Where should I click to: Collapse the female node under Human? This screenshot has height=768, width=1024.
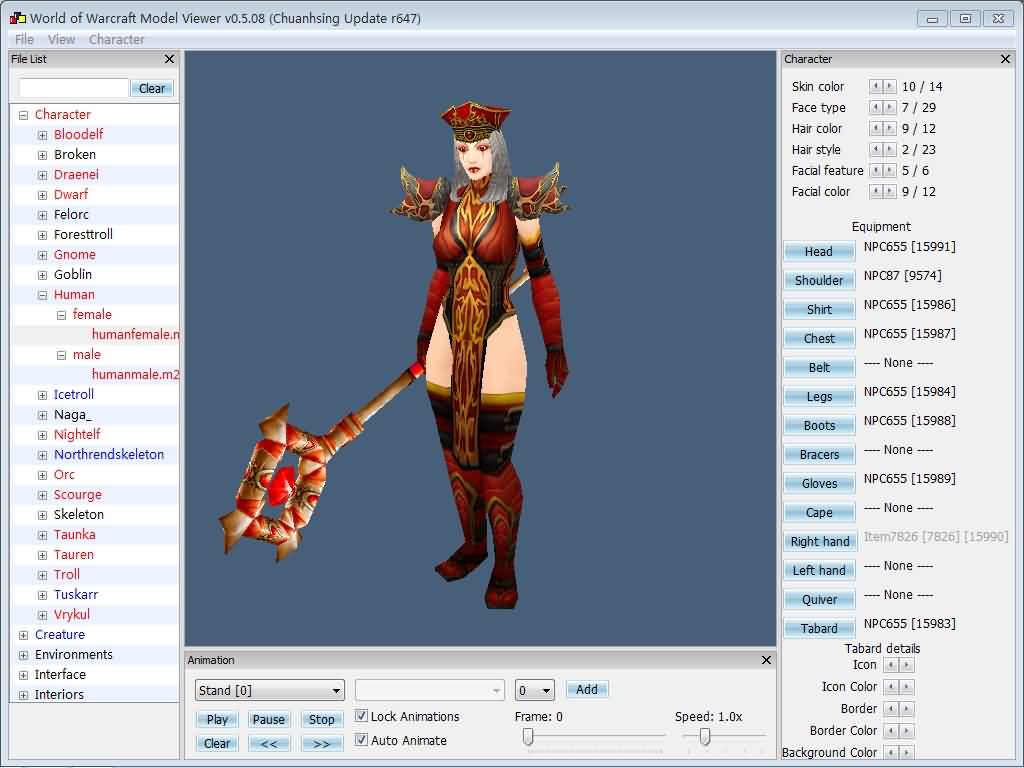(x=61, y=315)
